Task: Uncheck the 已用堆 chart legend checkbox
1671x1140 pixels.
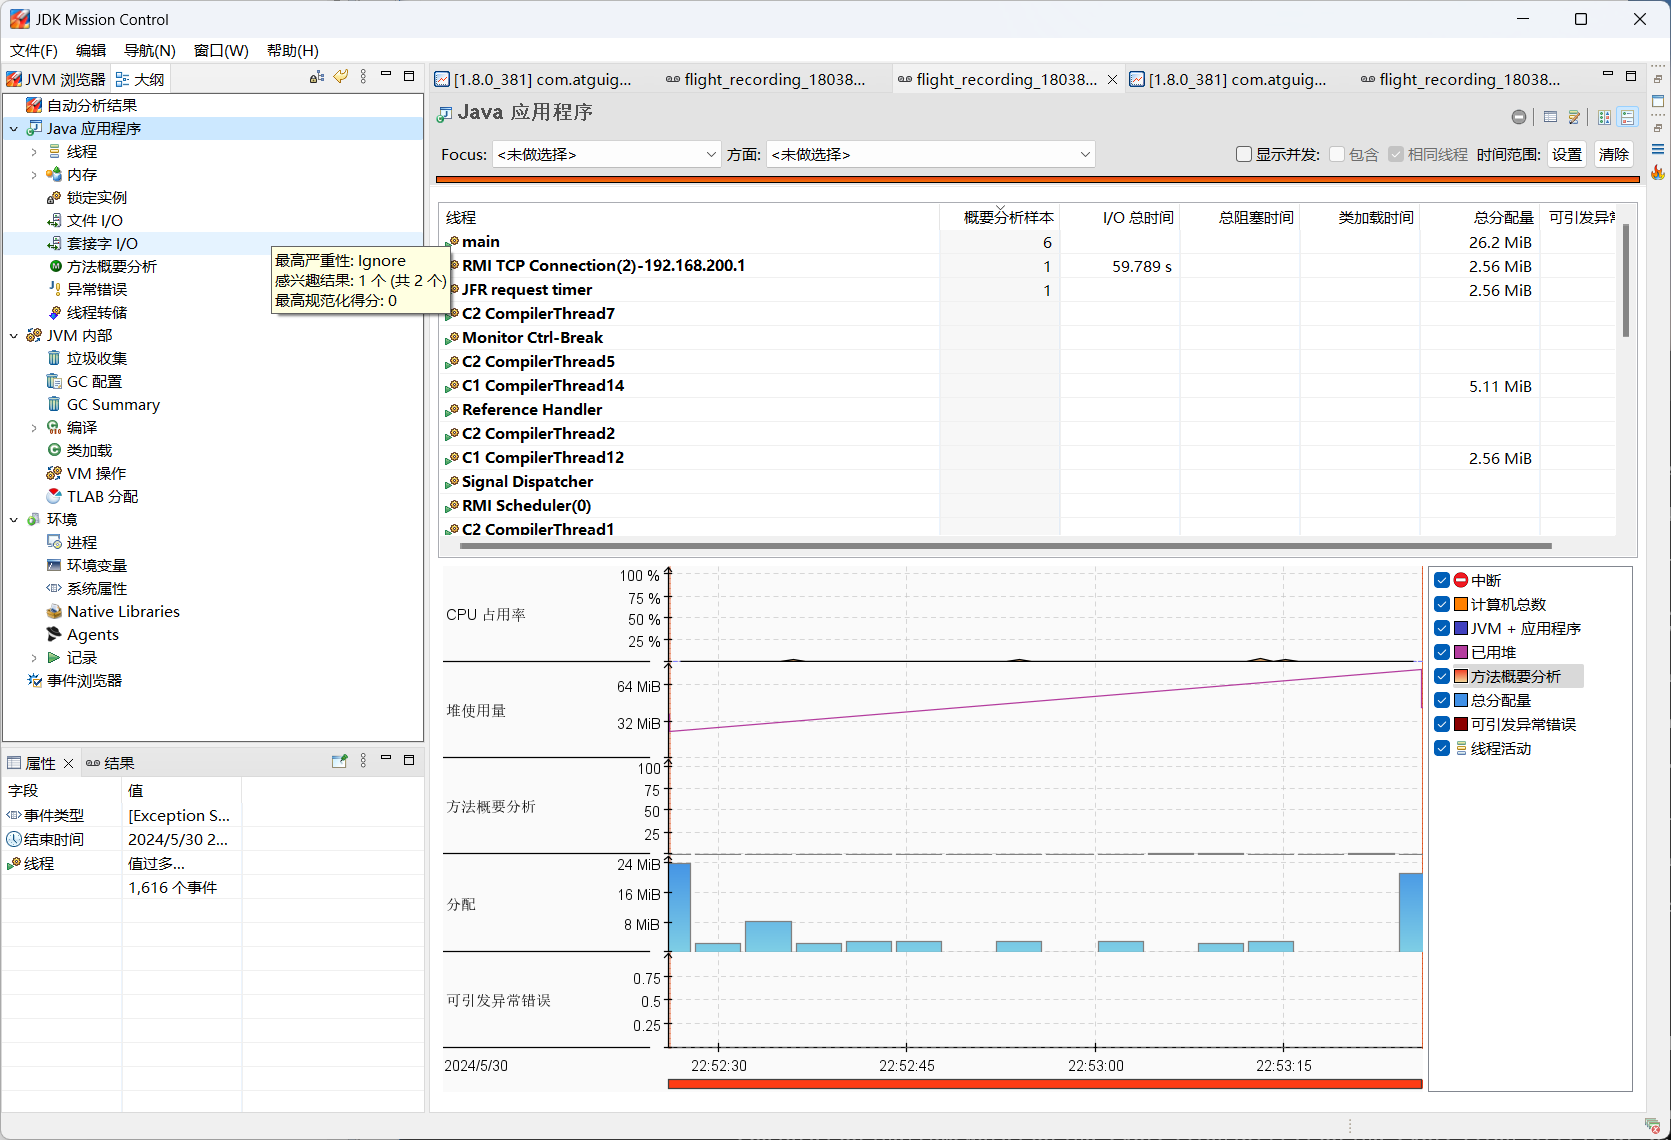Action: click(x=1442, y=652)
